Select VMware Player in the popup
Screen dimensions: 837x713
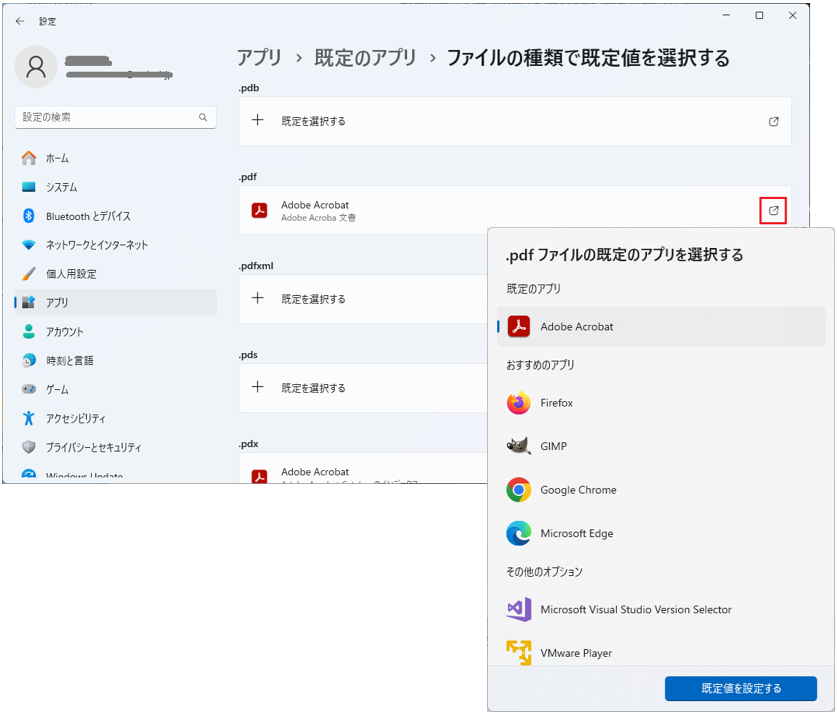[x=661, y=653]
